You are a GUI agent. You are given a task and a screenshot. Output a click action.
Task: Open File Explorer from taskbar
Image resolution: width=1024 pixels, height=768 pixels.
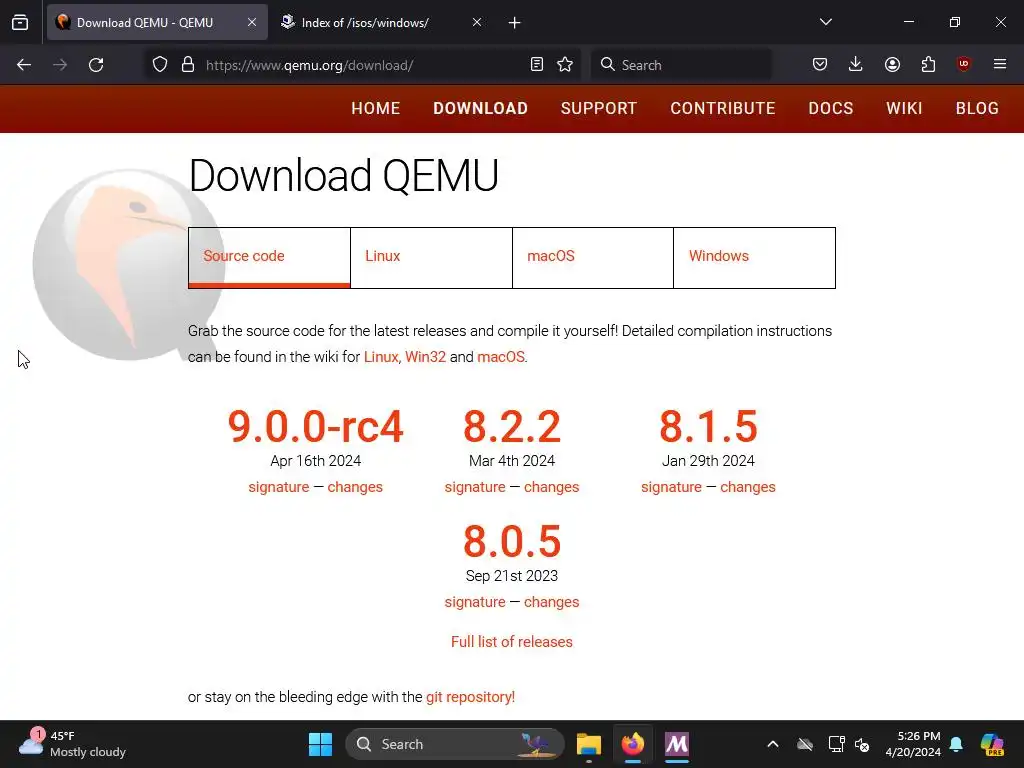click(588, 744)
